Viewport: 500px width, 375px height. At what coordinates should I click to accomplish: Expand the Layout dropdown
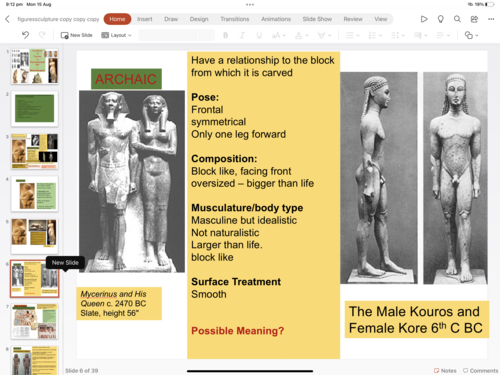click(116, 35)
